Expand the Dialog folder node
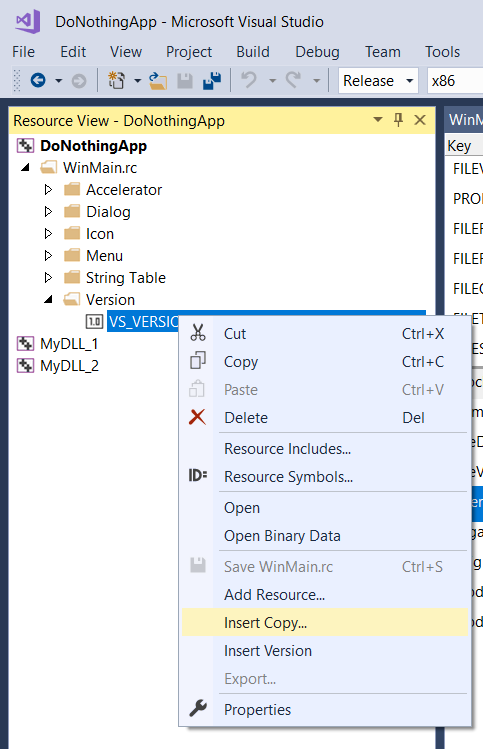 tap(48, 211)
